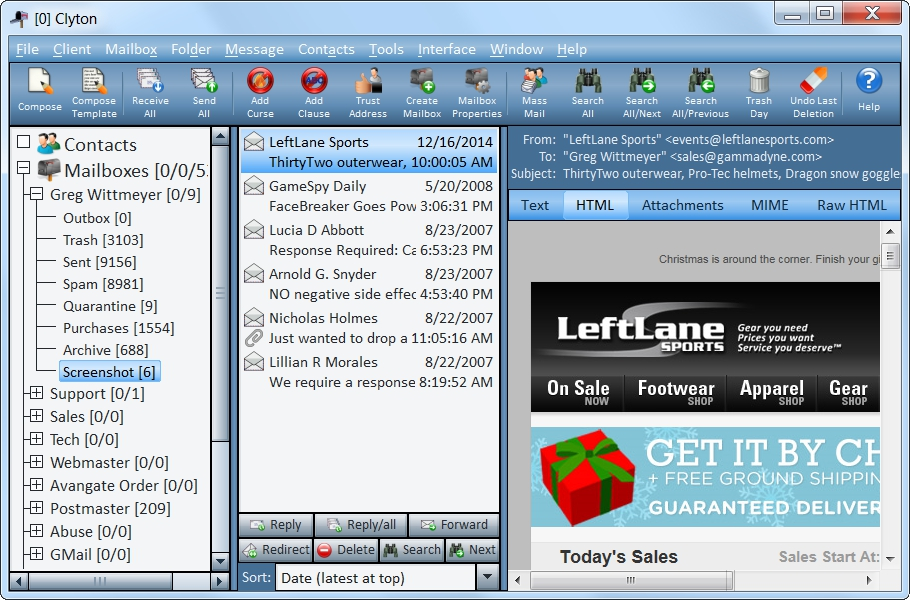This screenshot has height=600, width=910.
Task: Click the folder tree horizontal scrollbar thumb
Action: point(100,580)
